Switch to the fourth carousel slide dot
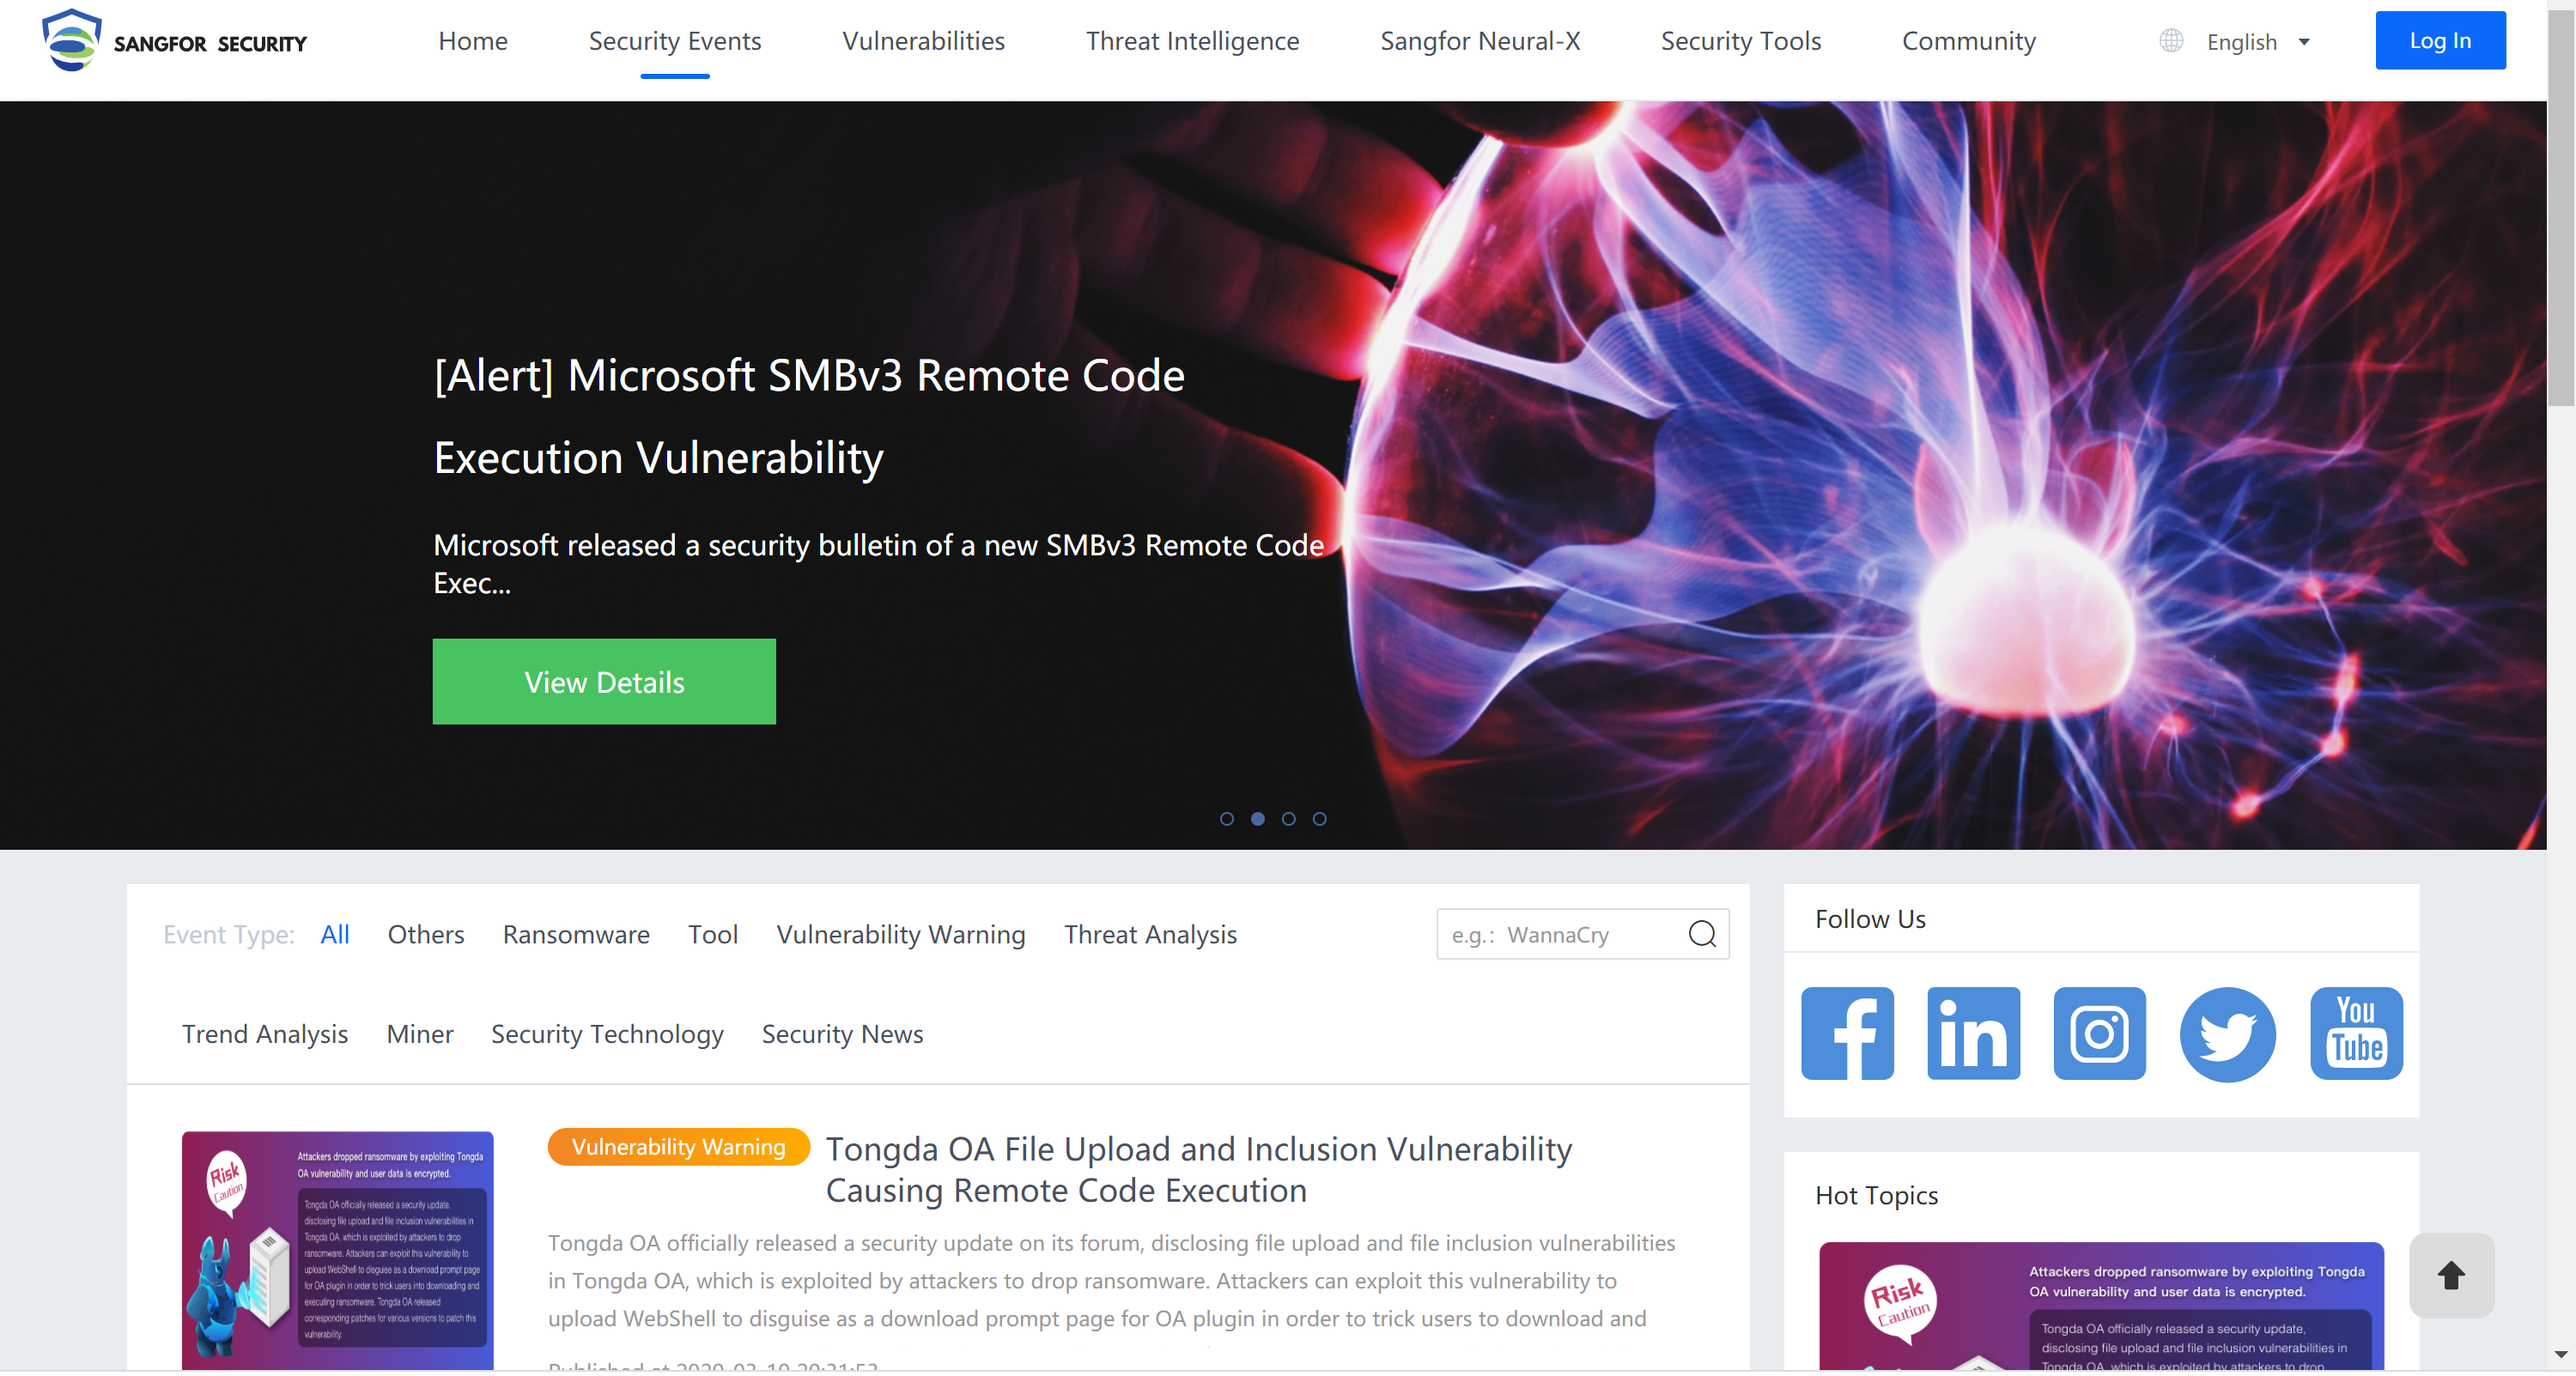Image resolution: width=2576 pixels, height=1376 pixels. (x=1319, y=819)
